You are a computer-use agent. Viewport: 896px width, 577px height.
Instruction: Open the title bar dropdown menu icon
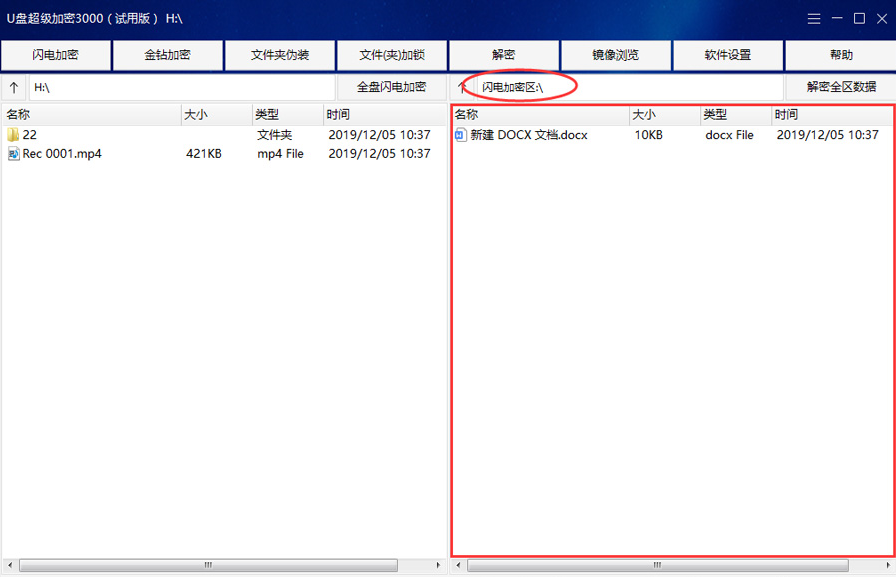coord(815,19)
